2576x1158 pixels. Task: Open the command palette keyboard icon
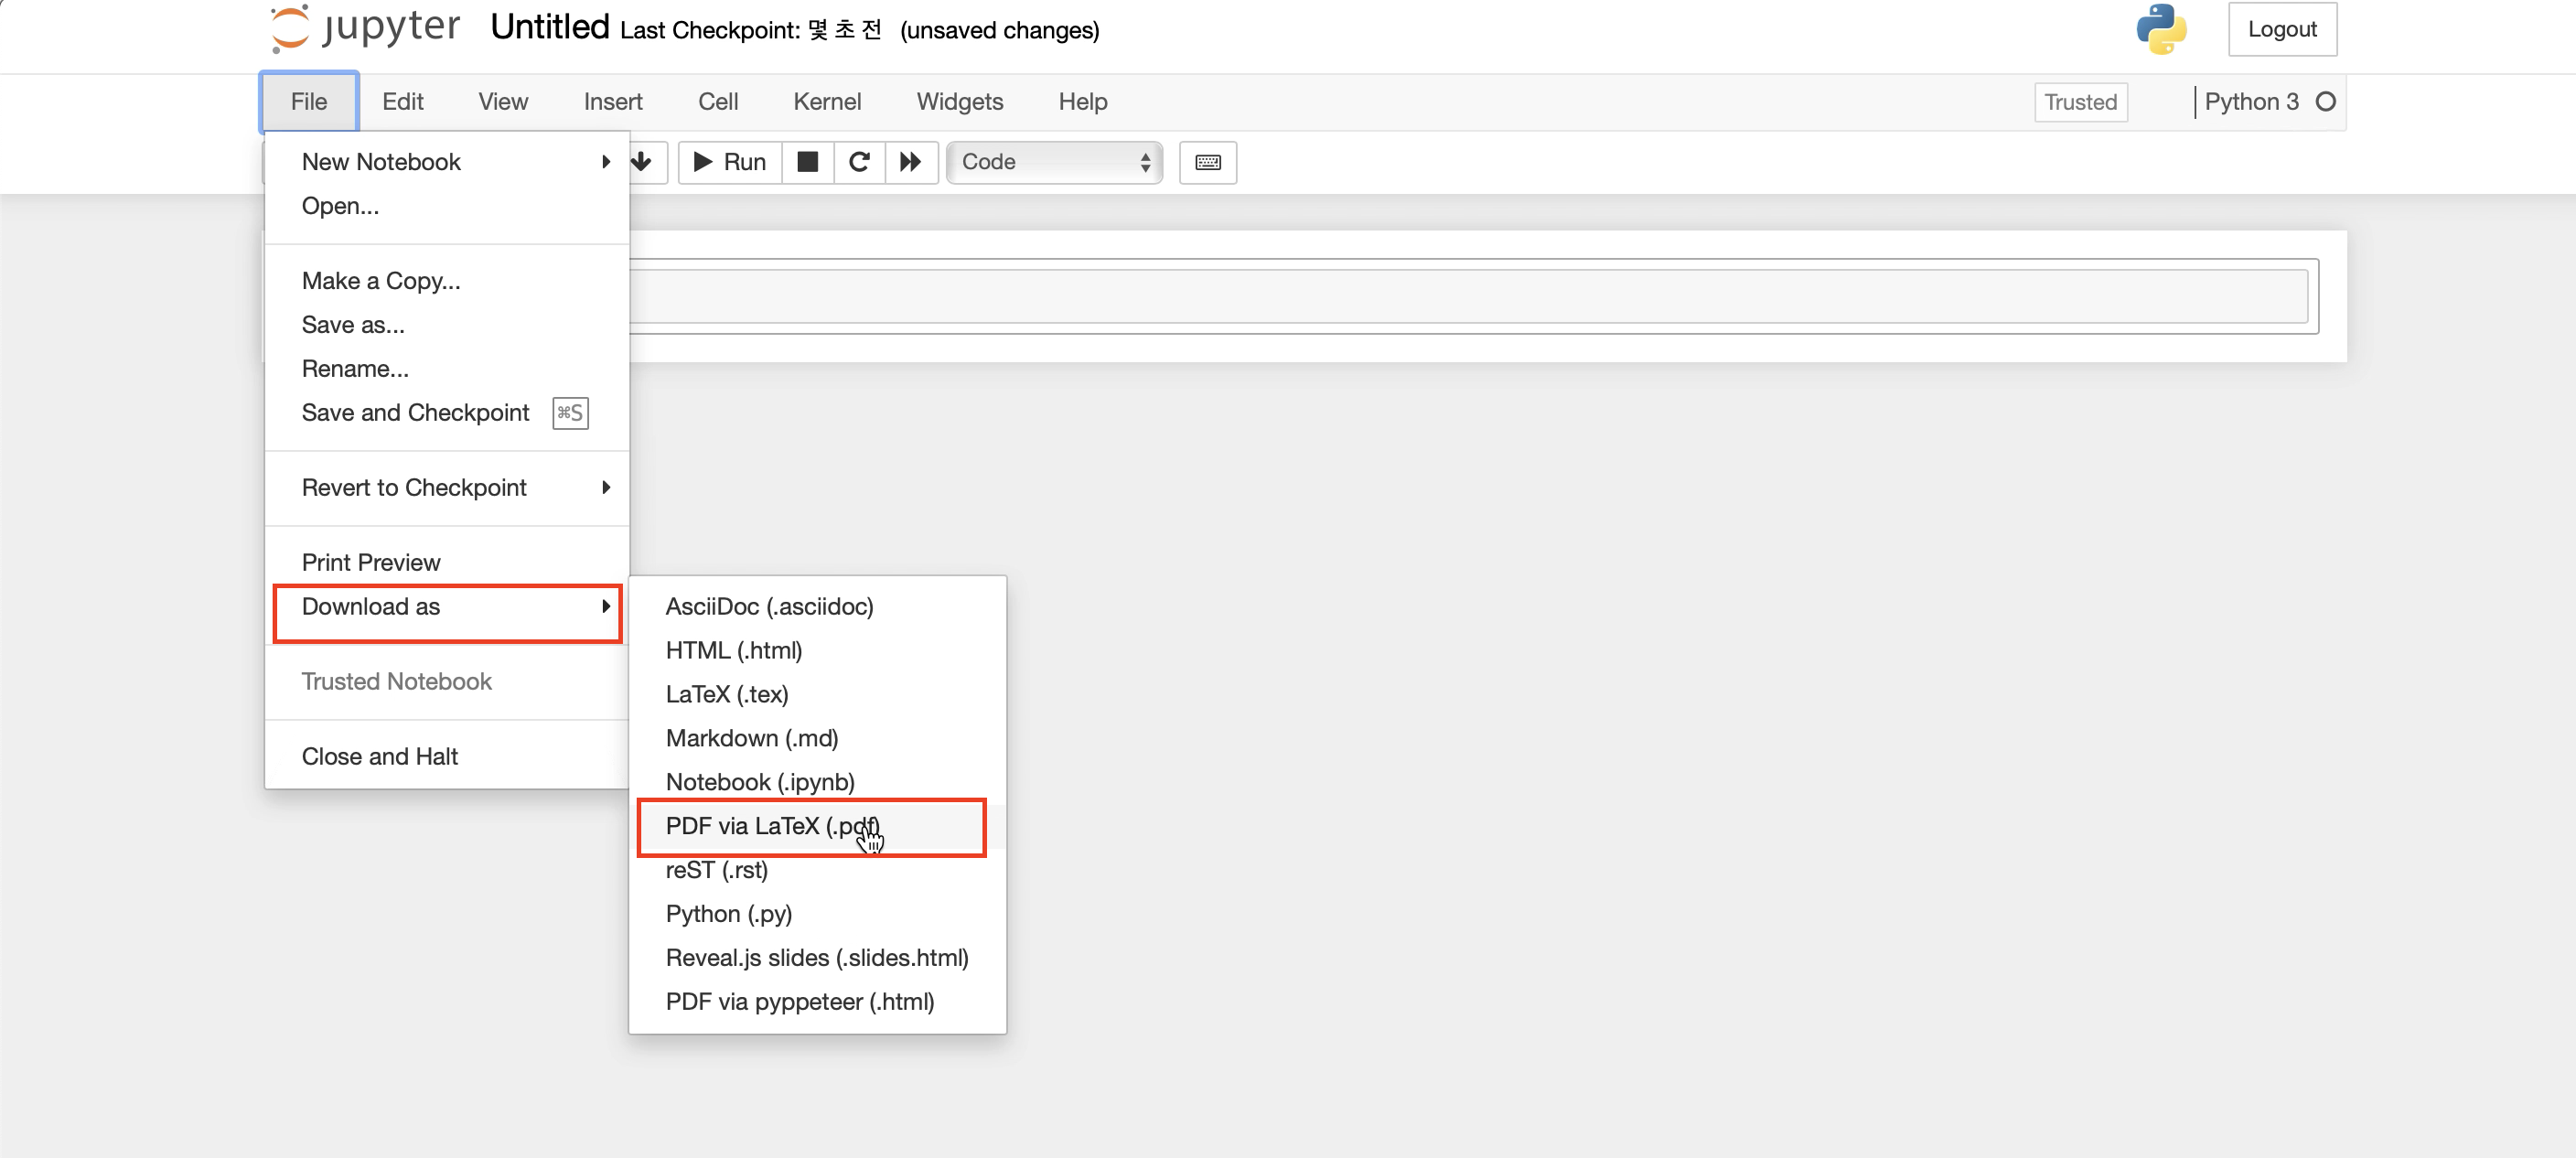(1207, 162)
